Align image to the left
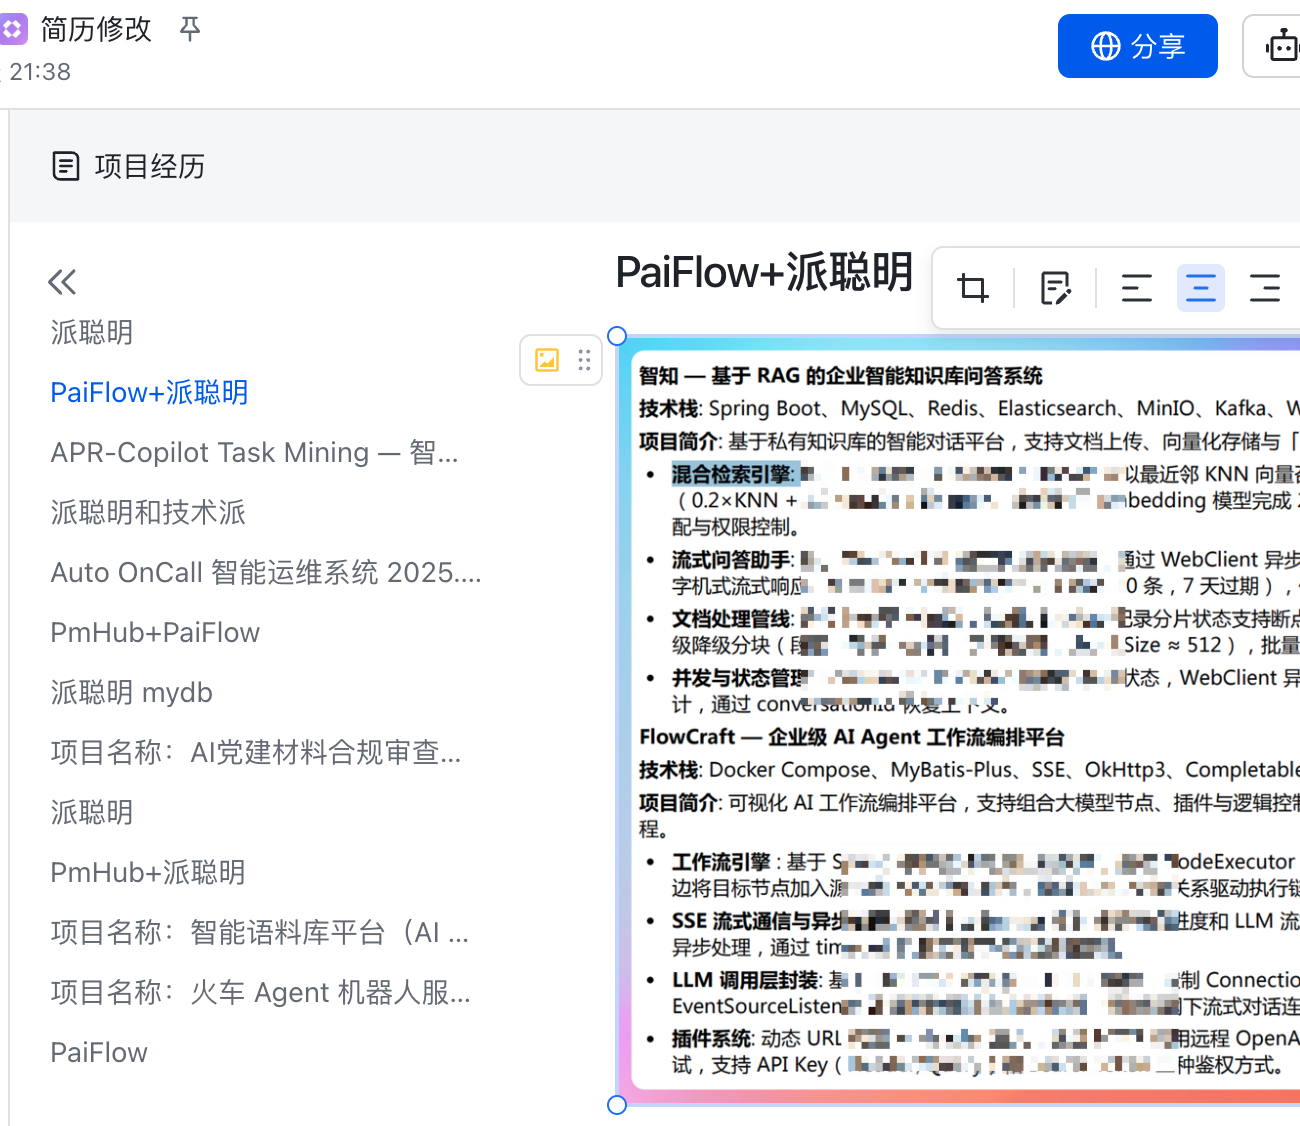This screenshot has height=1126, width=1300. coord(1136,289)
